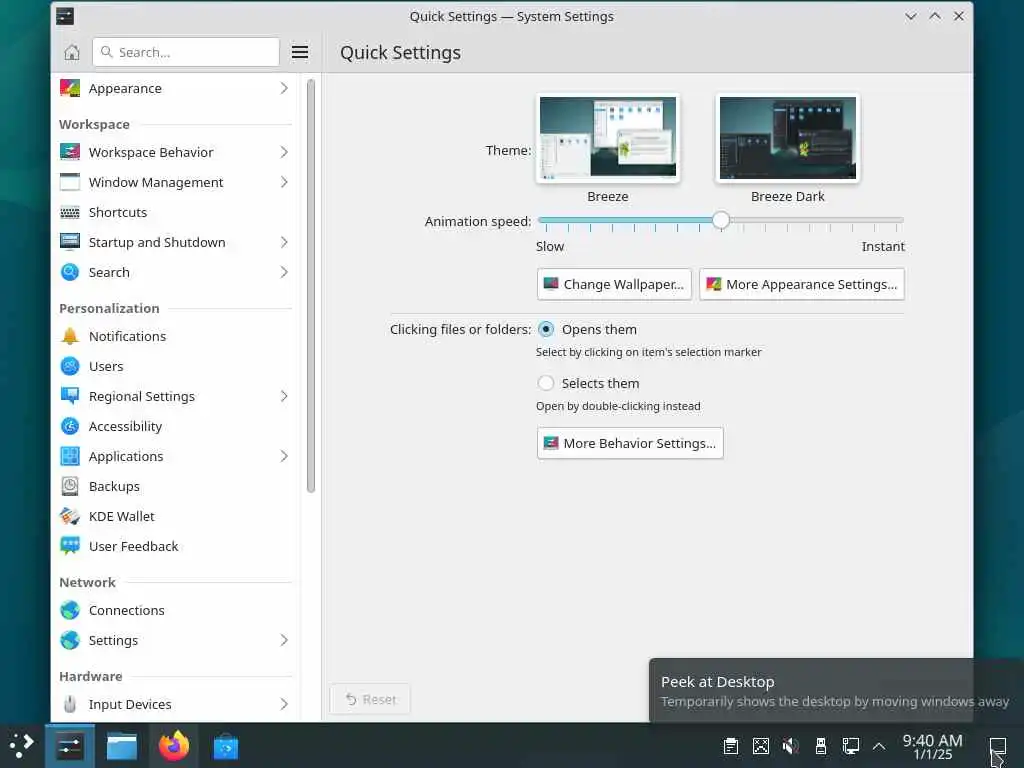Click the clock showing 9:40 AM

click(x=932, y=746)
